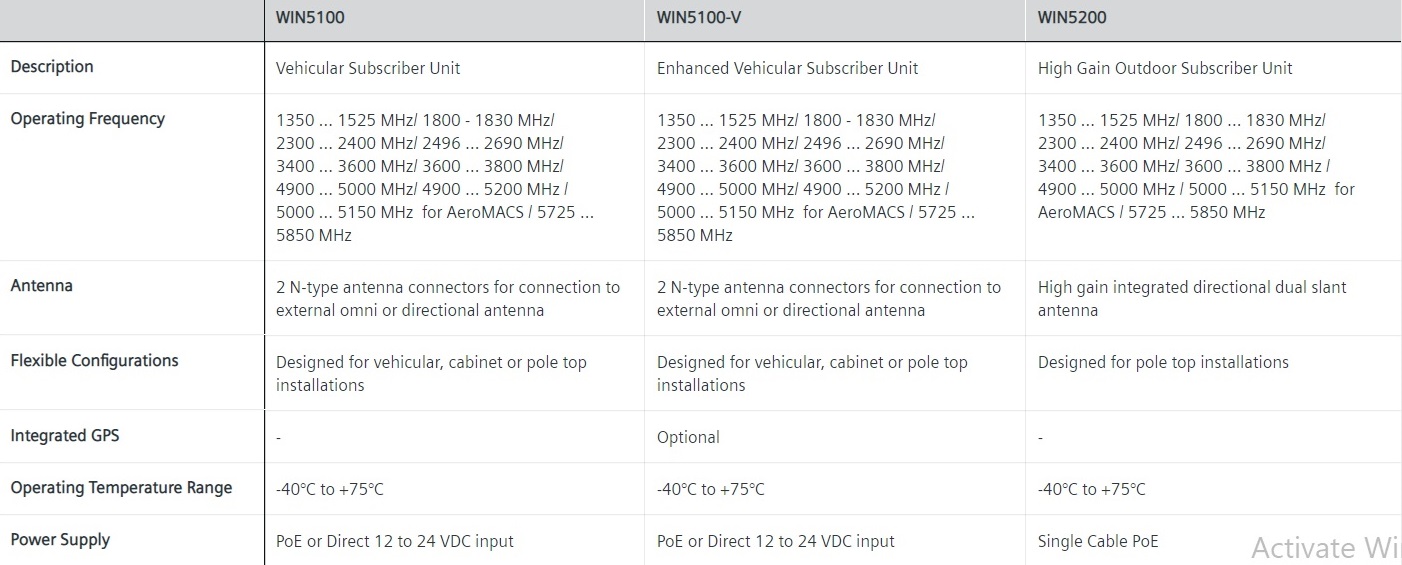Select the Integrated GPS row label

pyautogui.click(x=64, y=436)
